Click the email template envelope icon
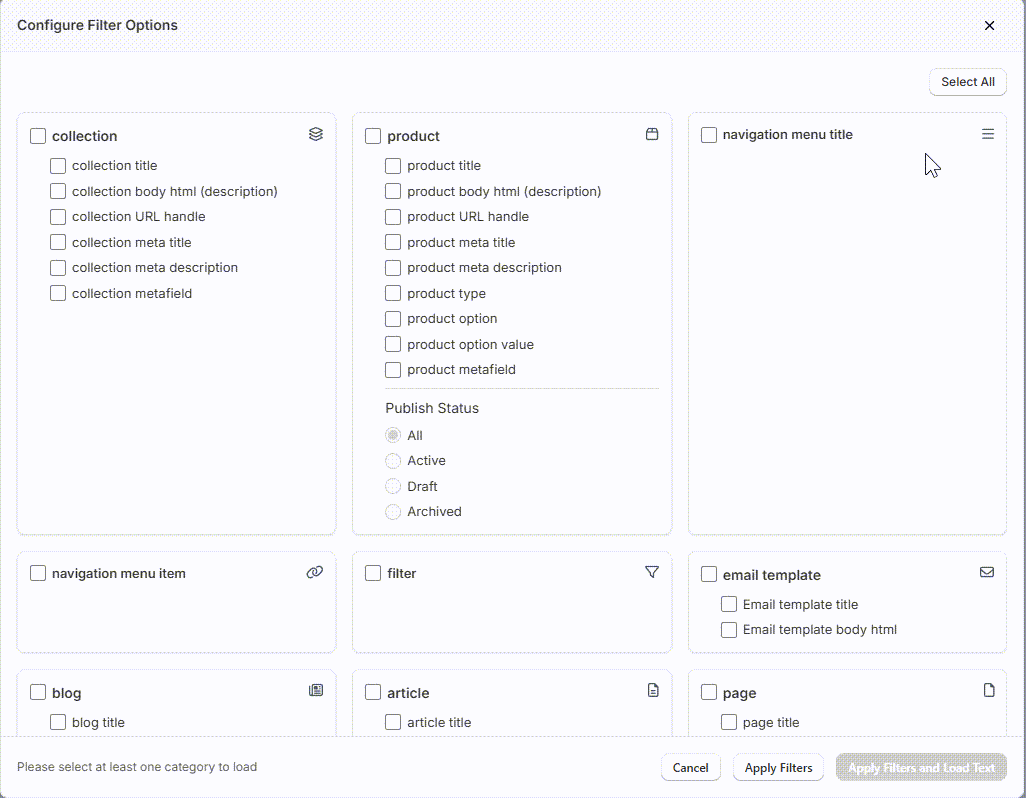The height and width of the screenshot is (798, 1026). point(987,572)
